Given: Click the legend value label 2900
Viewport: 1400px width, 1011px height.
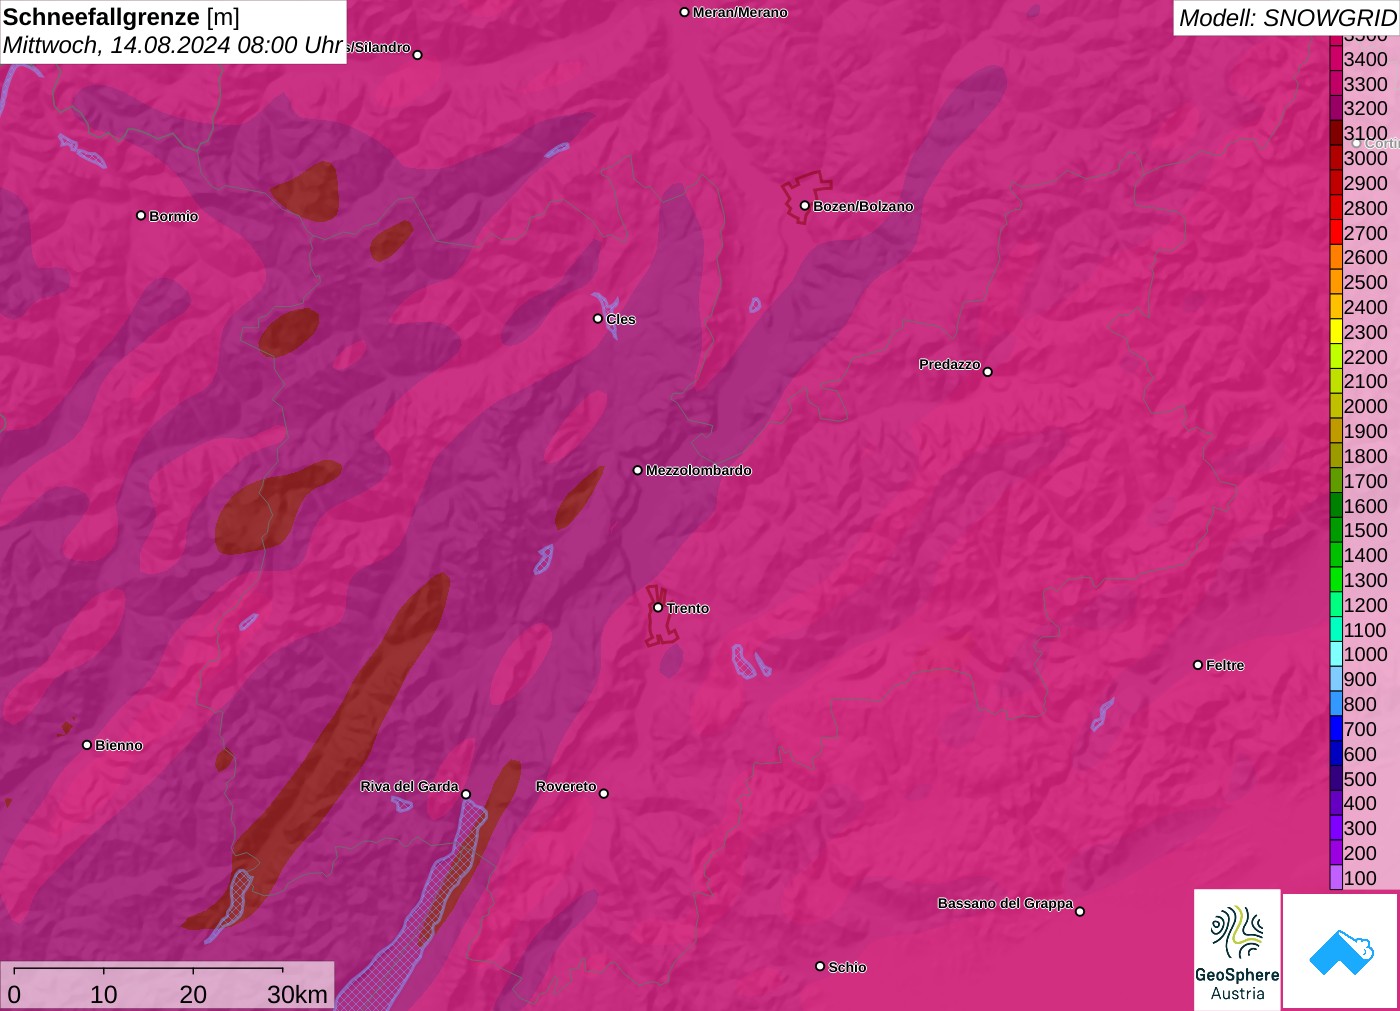Looking at the screenshot, I should (x=1365, y=183).
